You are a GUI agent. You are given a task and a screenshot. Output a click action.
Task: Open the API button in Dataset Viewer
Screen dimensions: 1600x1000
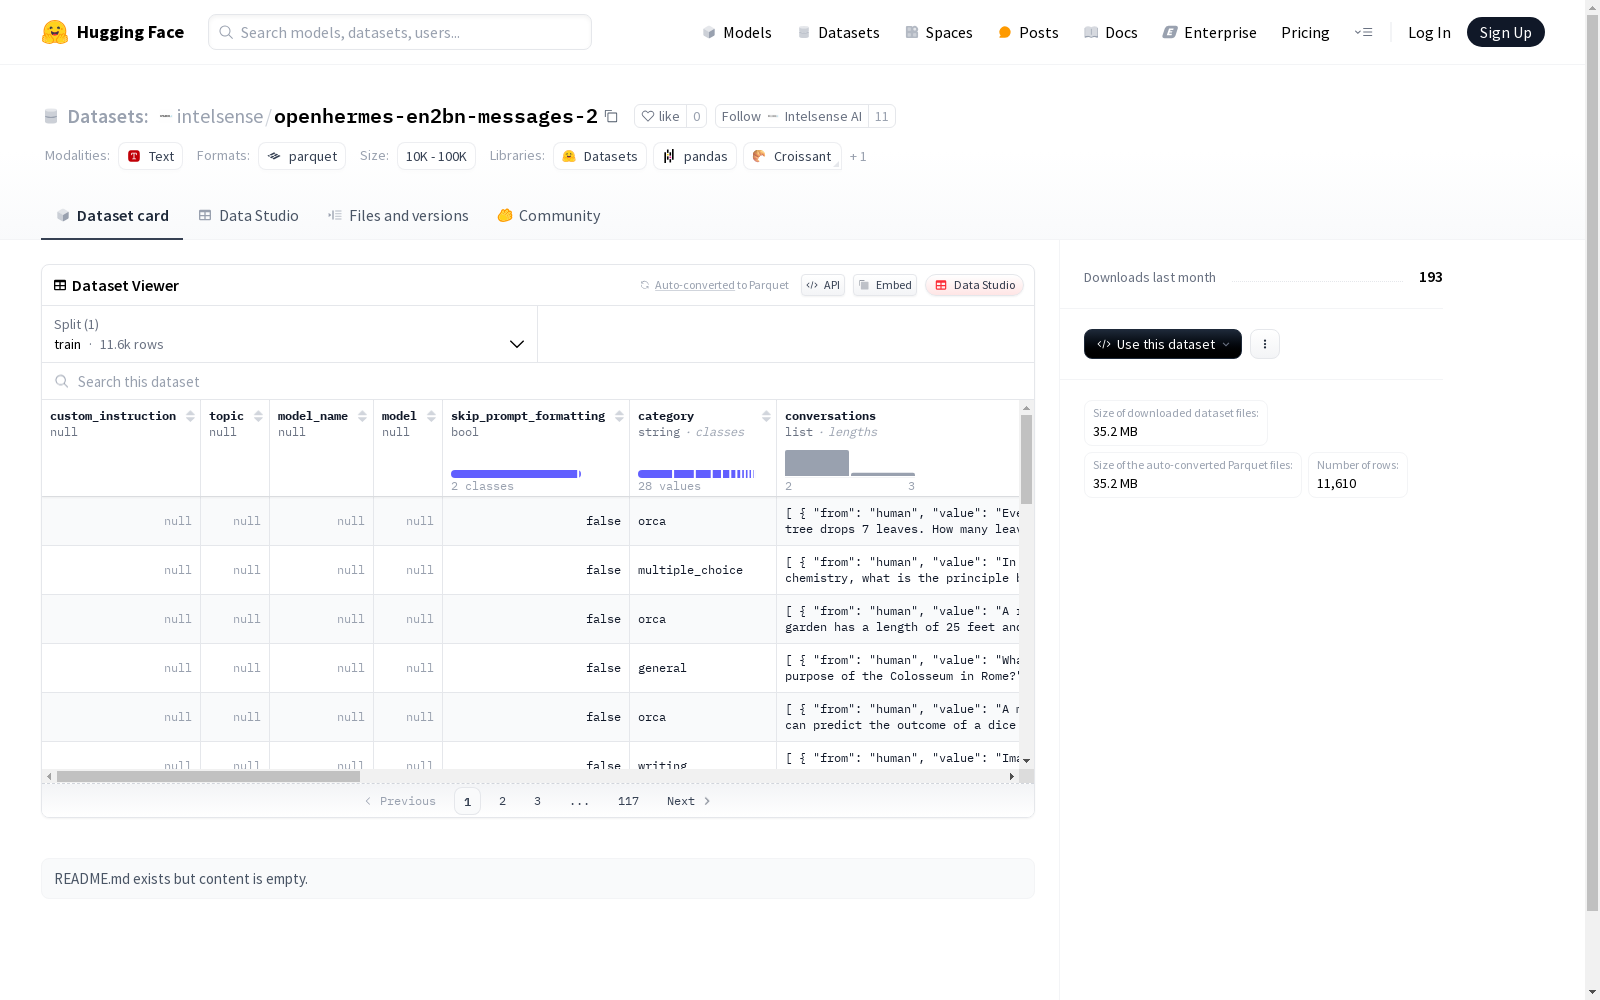pyautogui.click(x=823, y=285)
